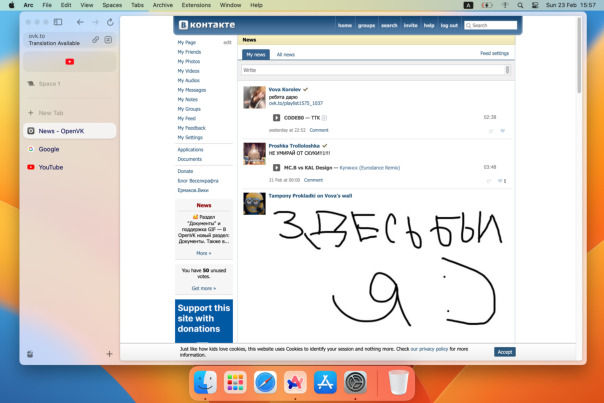Accept the cookies notice

(505, 352)
